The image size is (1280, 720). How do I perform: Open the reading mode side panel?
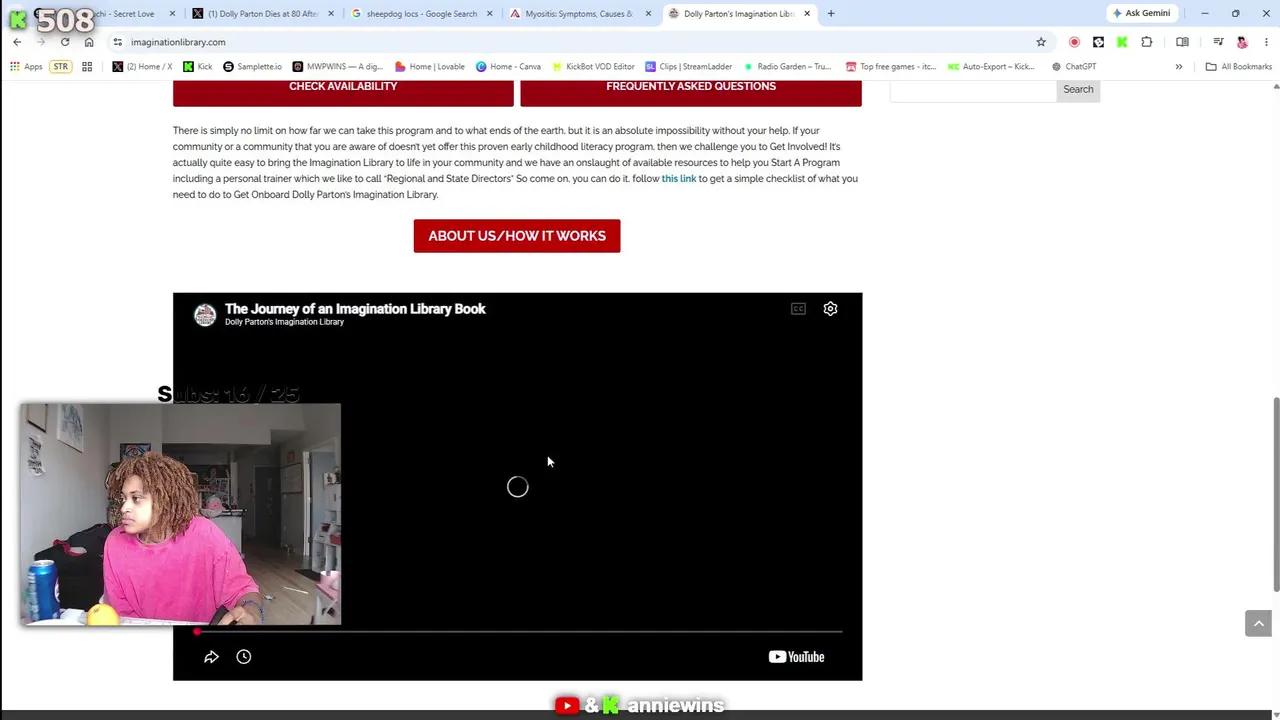[x=1182, y=42]
